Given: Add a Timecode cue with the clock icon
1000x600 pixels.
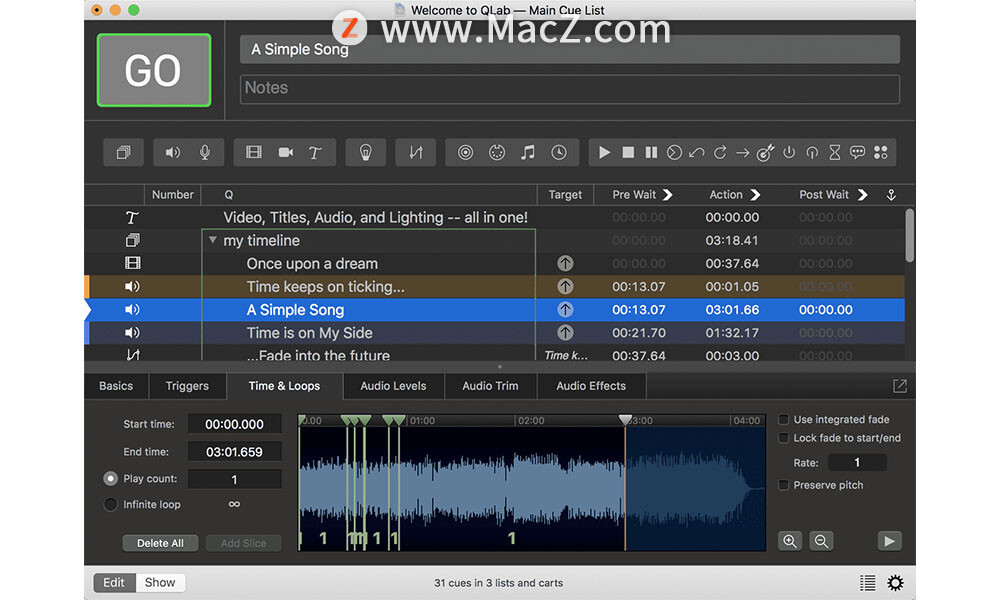Looking at the screenshot, I should point(559,152).
